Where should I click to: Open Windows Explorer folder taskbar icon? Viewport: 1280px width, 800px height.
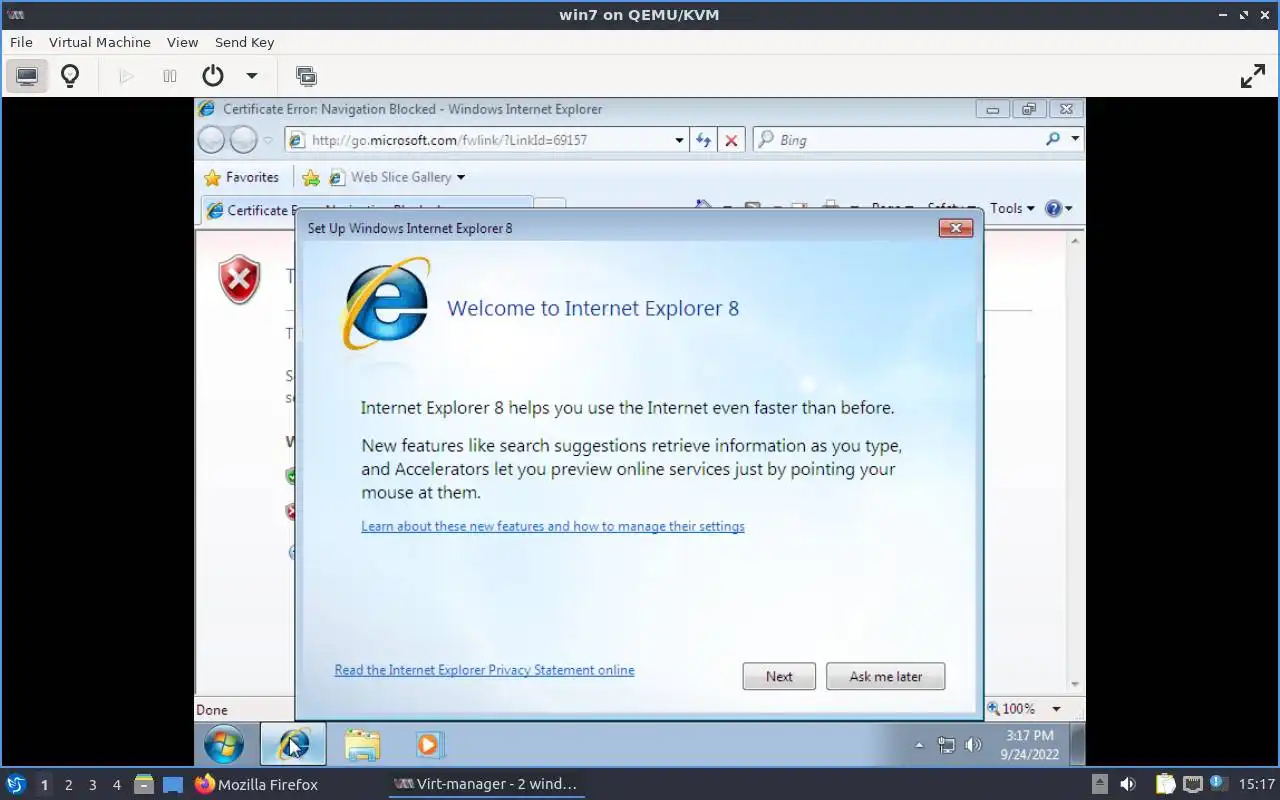click(x=362, y=745)
